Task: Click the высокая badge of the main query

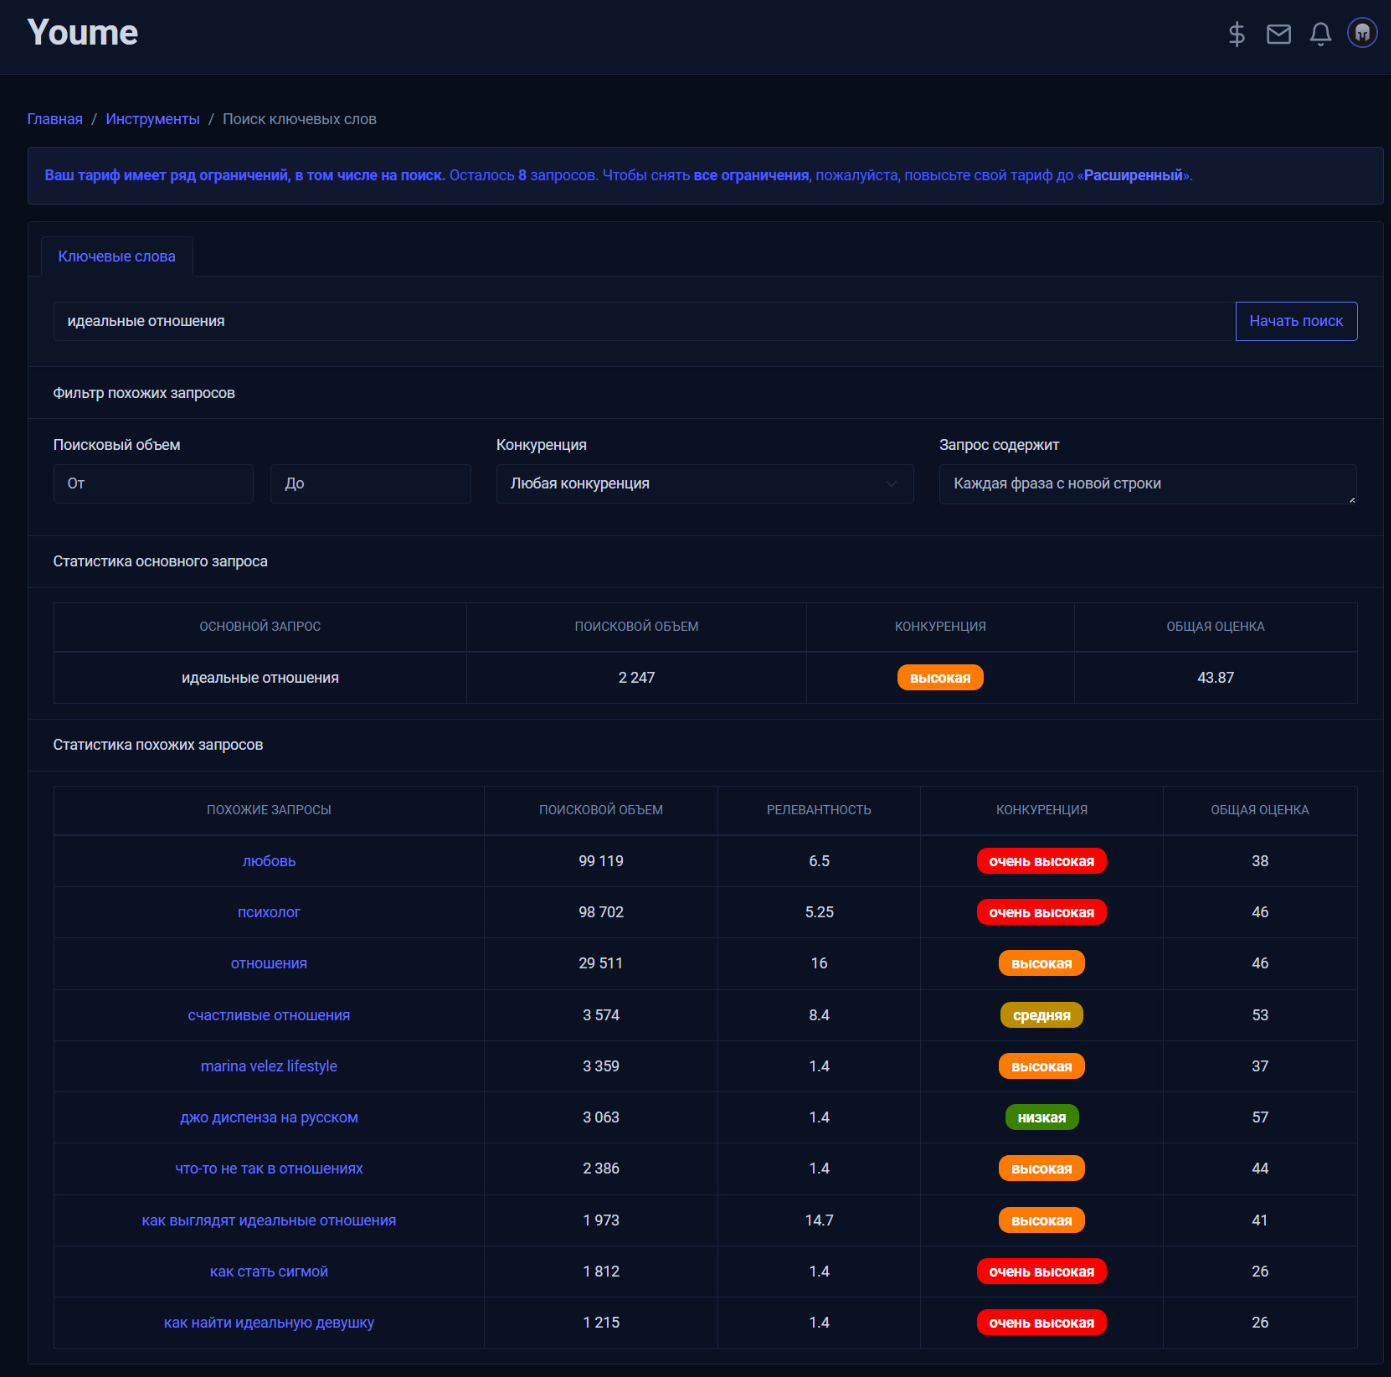Action: [x=940, y=678]
